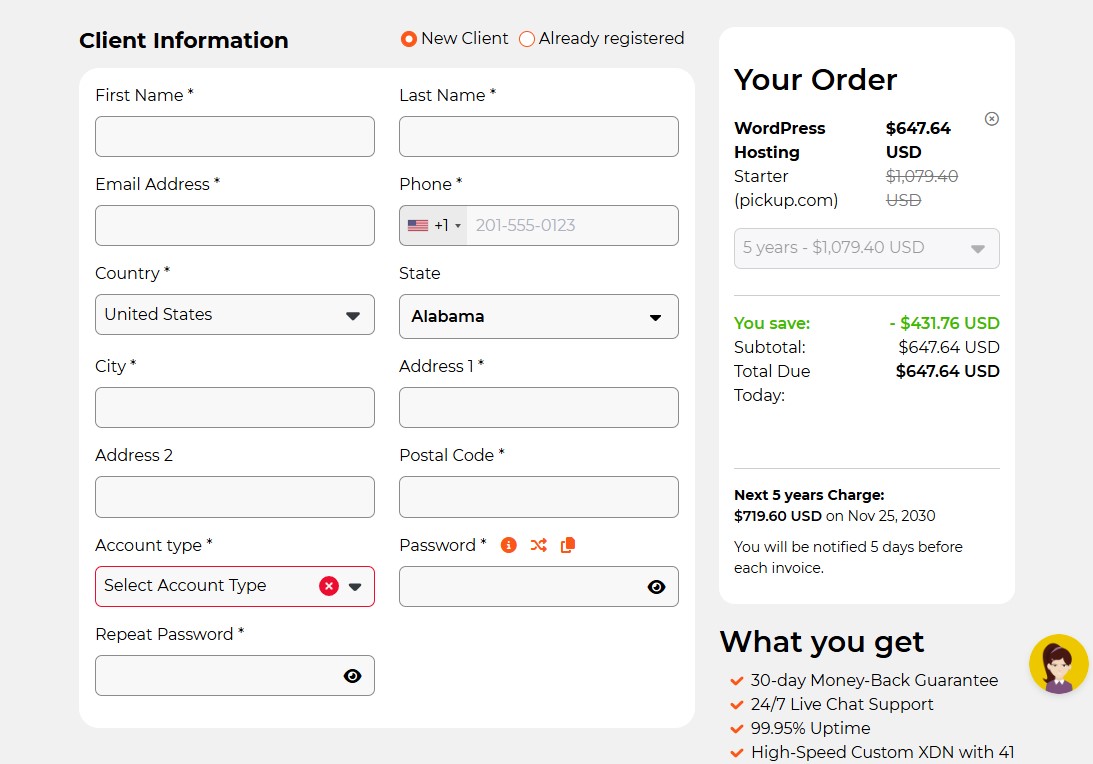Open the Select Account Type dropdown
Viewport: 1093px width, 764px height.
(x=210, y=586)
